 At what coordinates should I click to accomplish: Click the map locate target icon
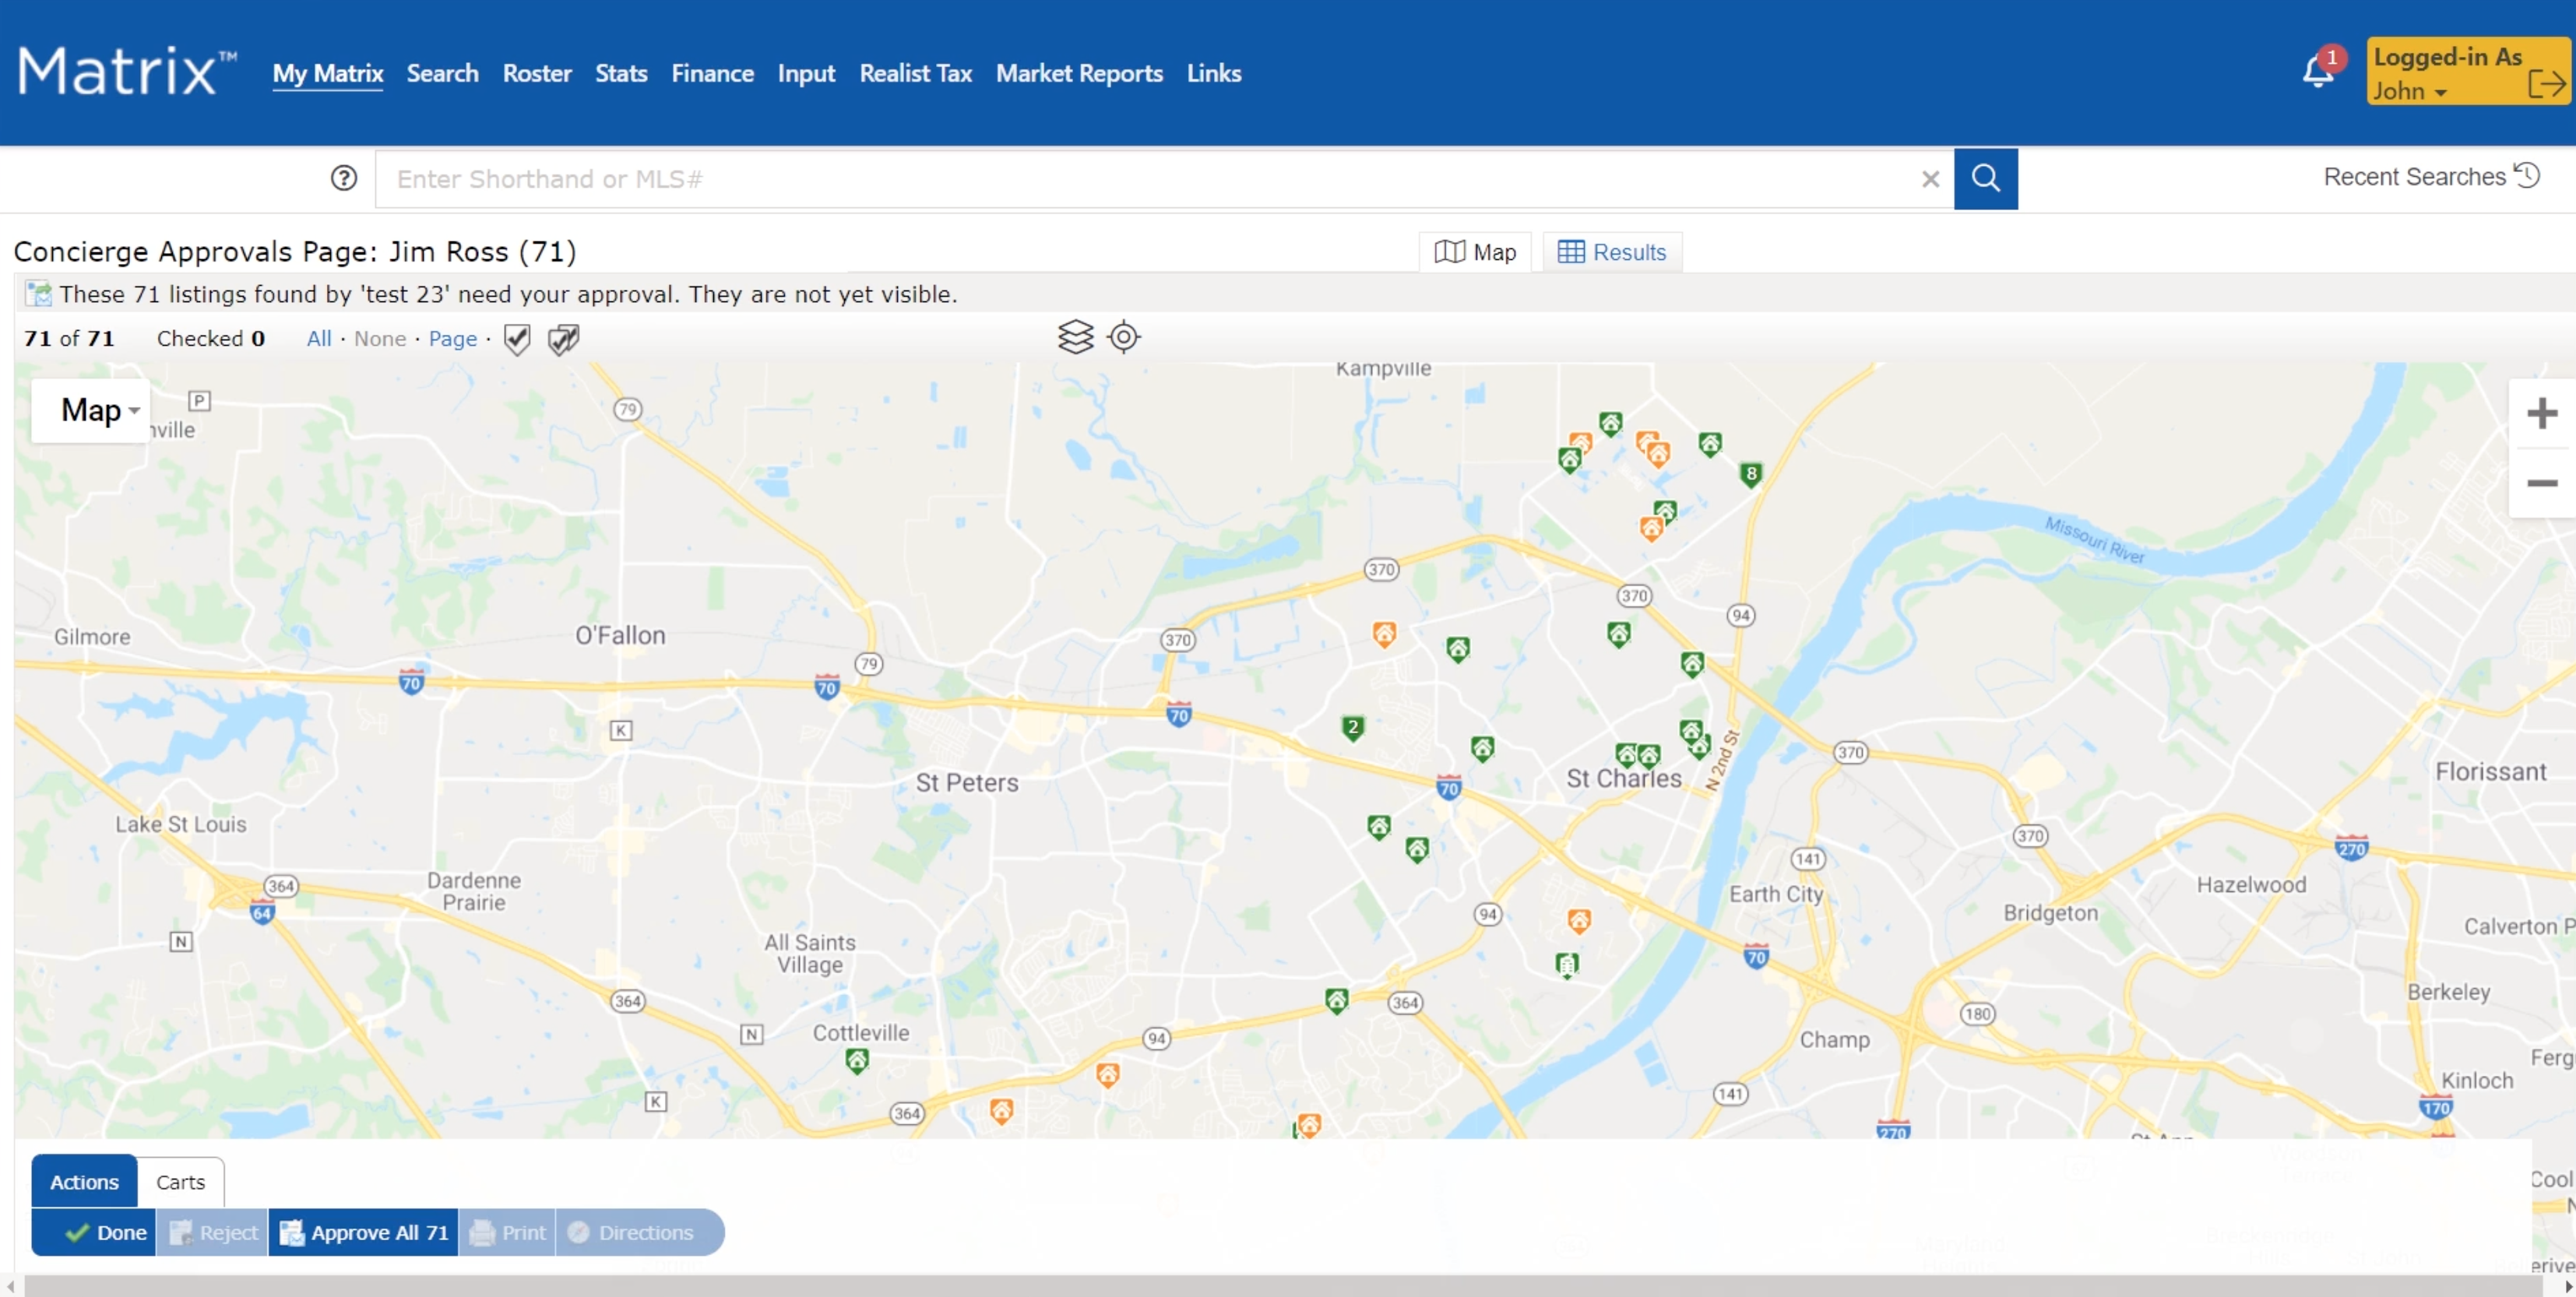pos(1123,337)
